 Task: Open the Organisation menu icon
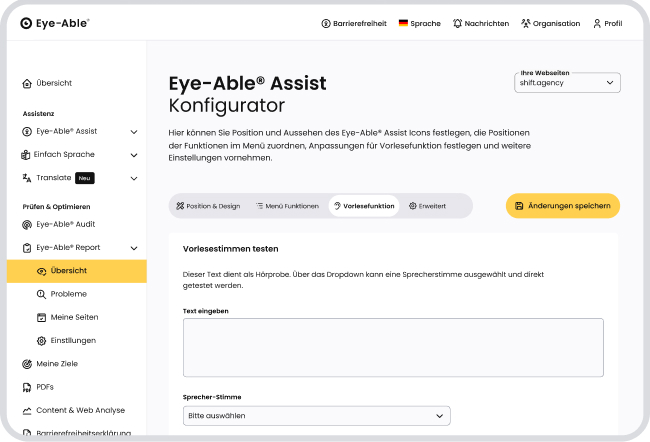tap(525, 23)
